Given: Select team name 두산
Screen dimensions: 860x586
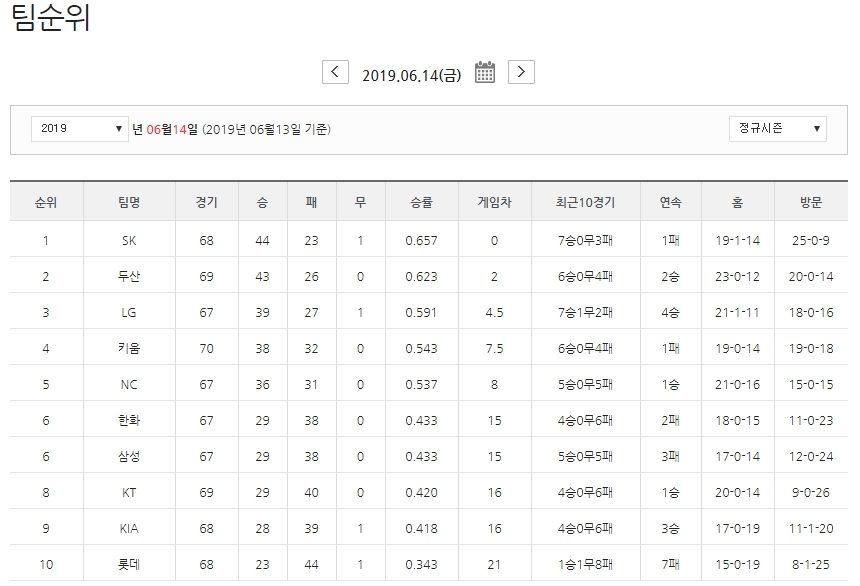Looking at the screenshot, I should click(x=129, y=277).
